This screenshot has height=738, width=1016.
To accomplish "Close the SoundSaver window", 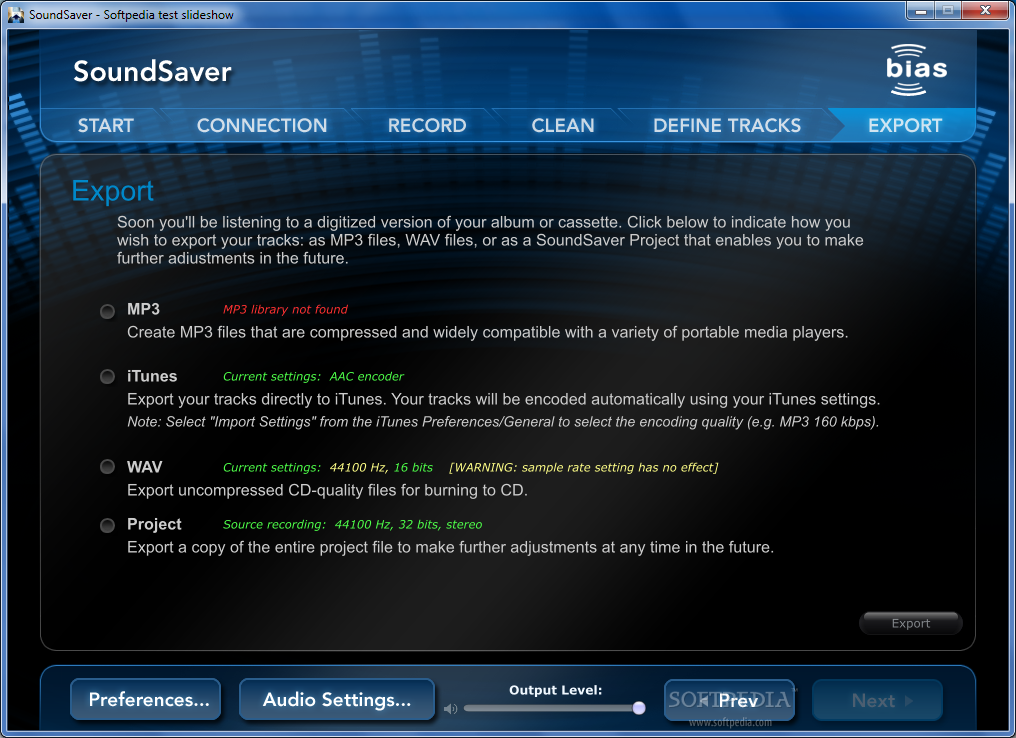I will click(985, 10).
